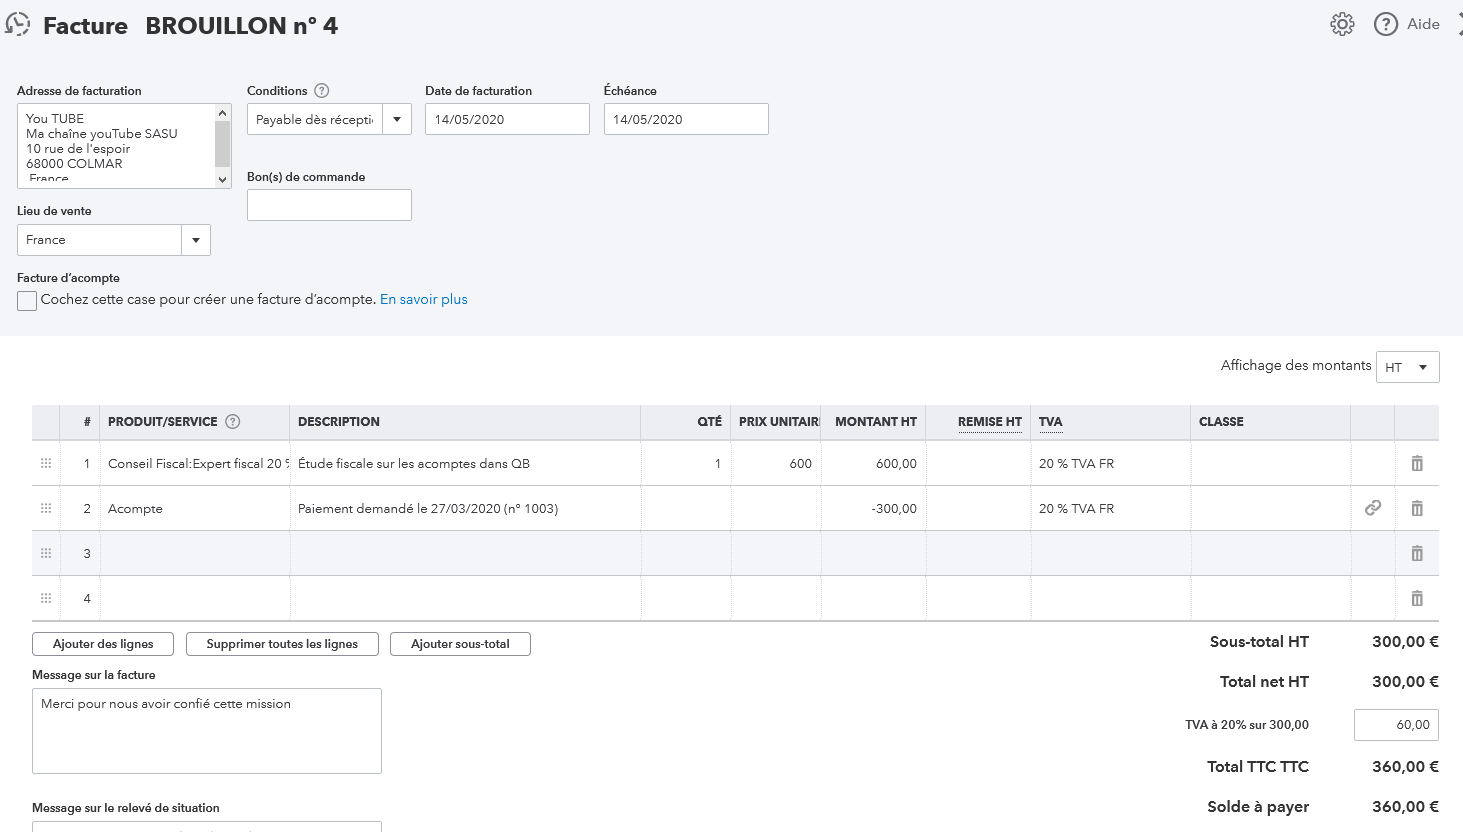Click the Ajouter des lignes button
The image size is (1463, 832).
103,644
